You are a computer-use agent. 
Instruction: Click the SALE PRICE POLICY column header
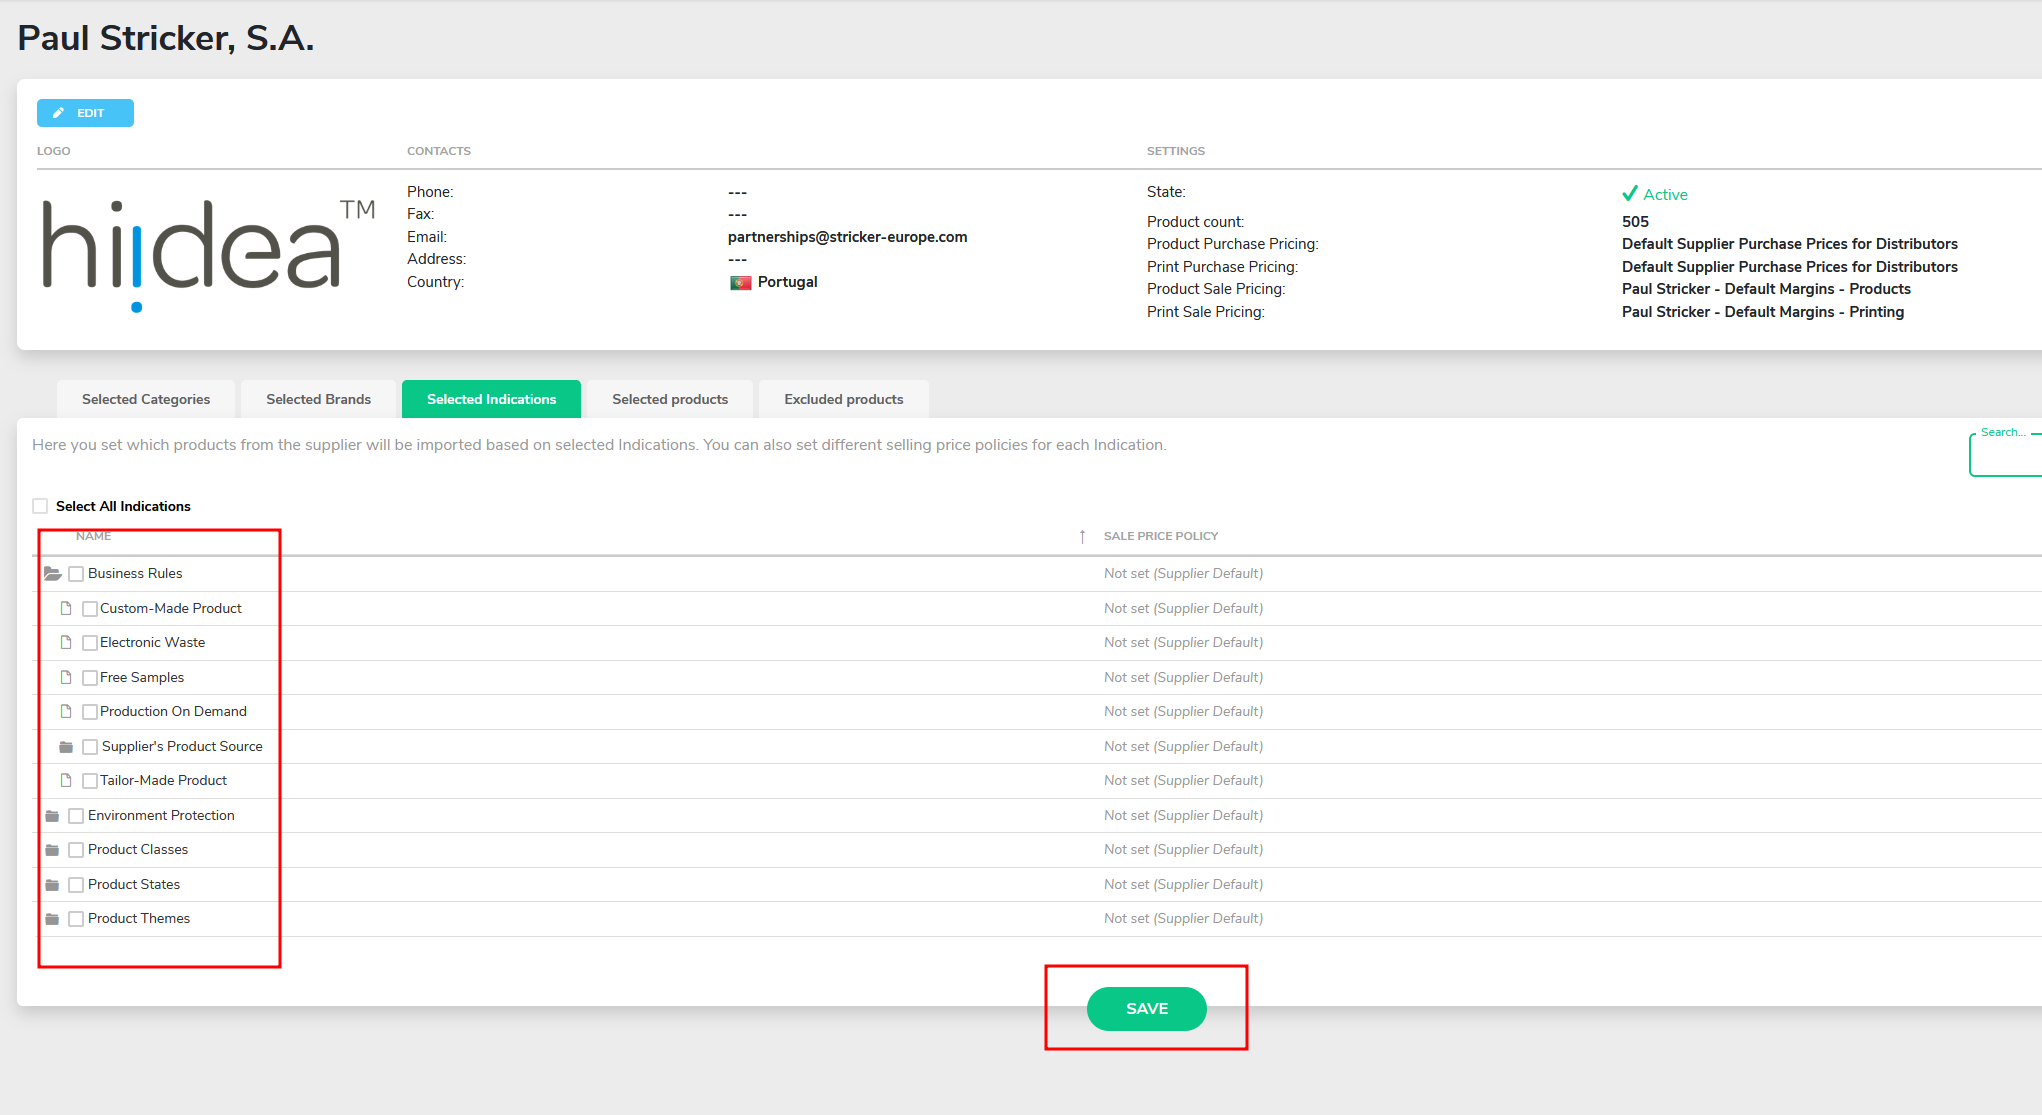(1161, 536)
